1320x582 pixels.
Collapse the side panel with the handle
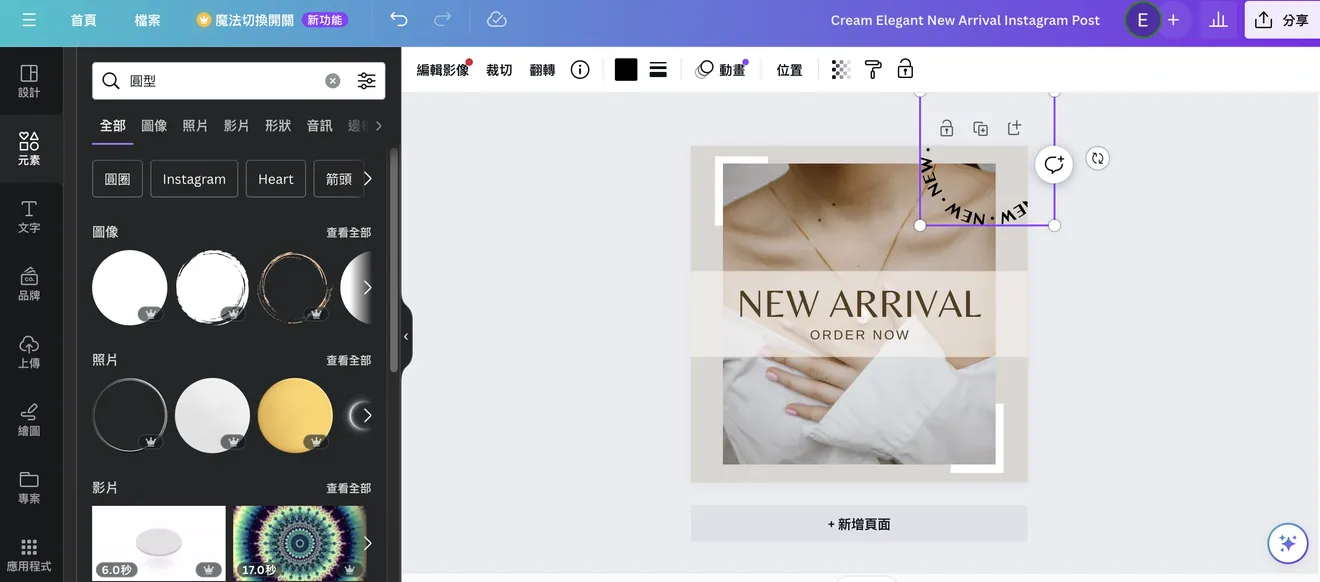tap(406, 337)
